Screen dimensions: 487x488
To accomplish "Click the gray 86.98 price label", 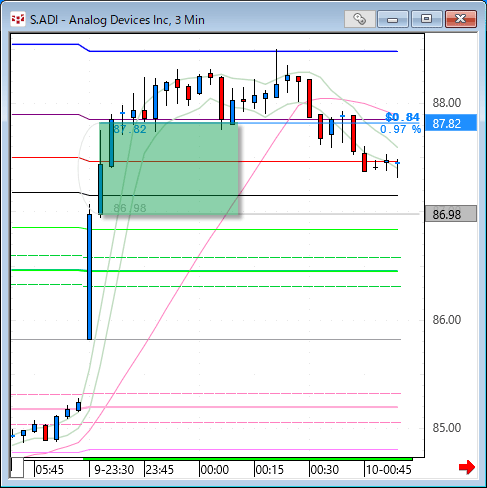I will (x=451, y=214).
